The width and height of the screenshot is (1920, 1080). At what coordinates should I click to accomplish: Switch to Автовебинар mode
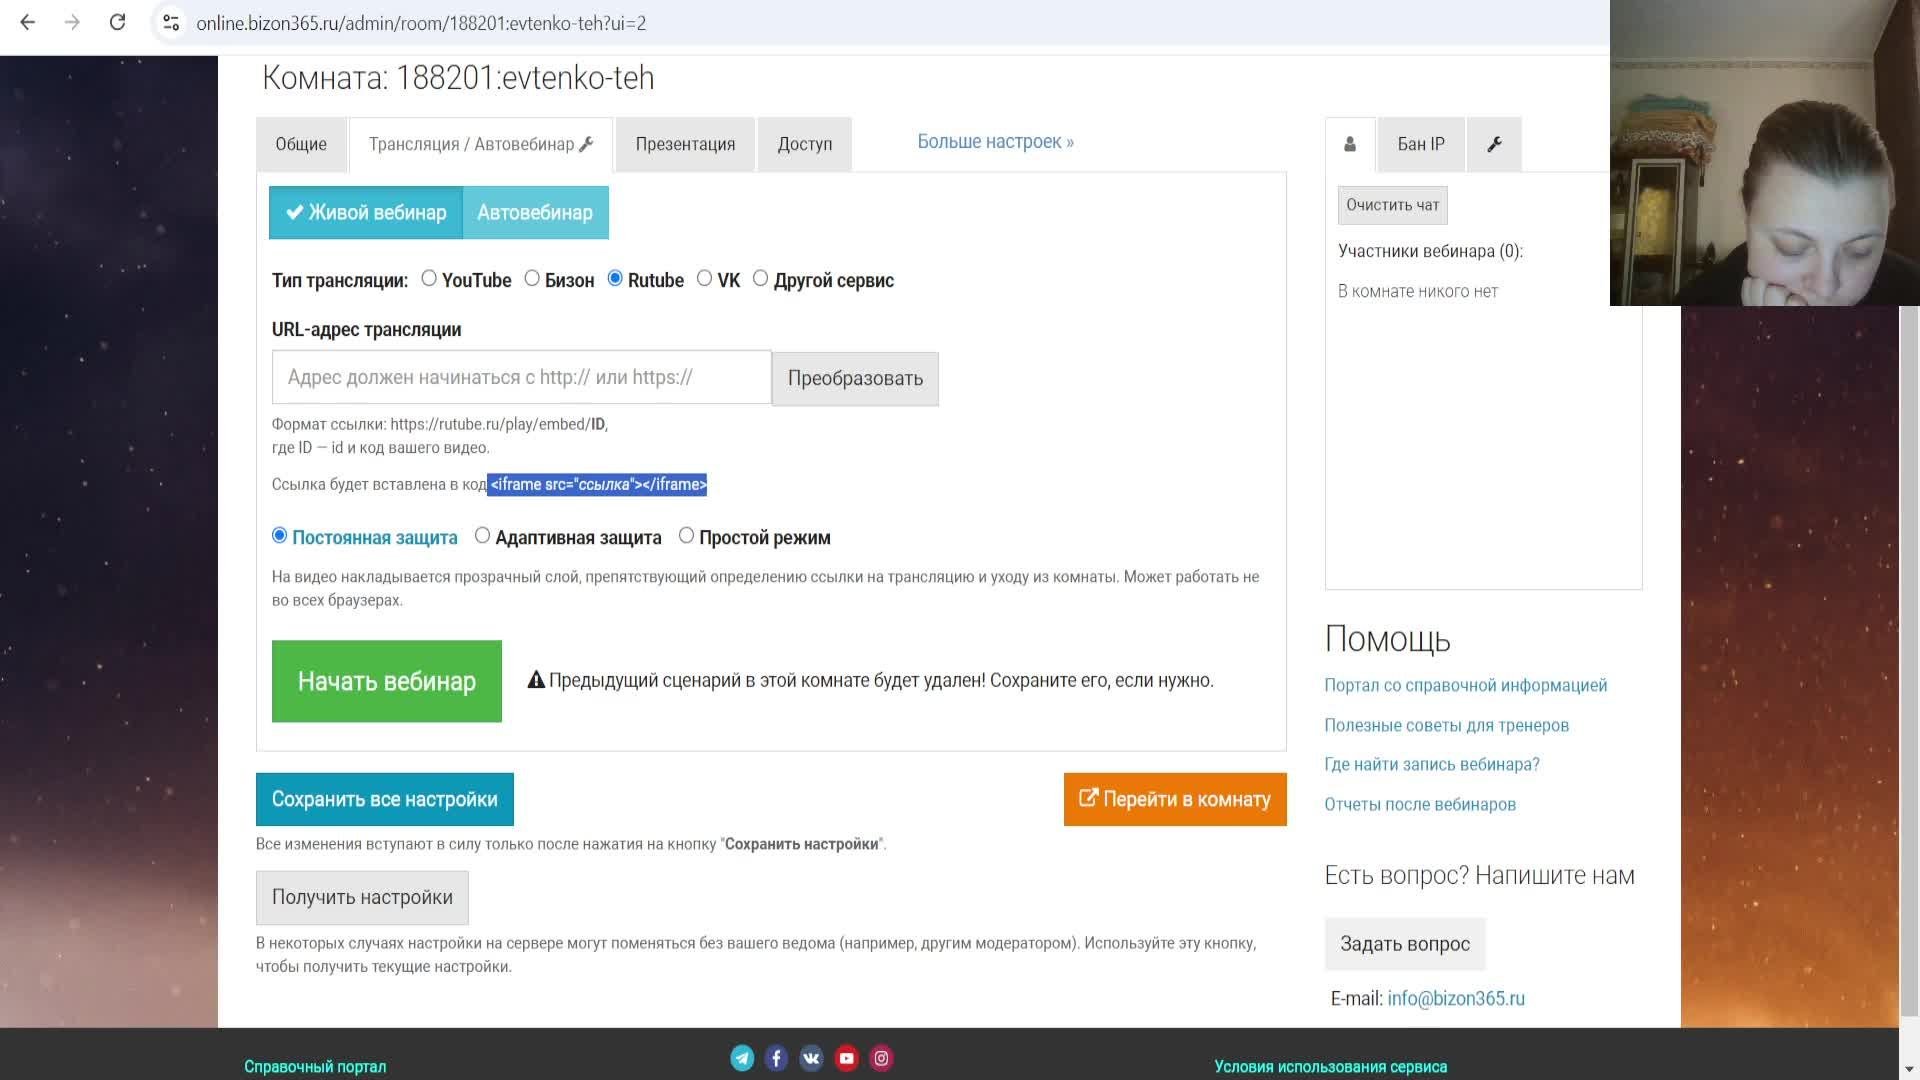[535, 212]
